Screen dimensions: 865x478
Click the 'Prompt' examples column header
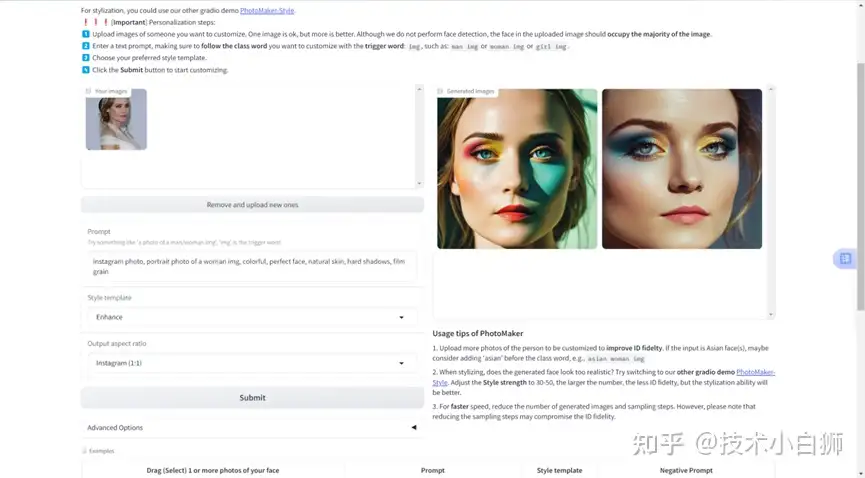tap(432, 470)
